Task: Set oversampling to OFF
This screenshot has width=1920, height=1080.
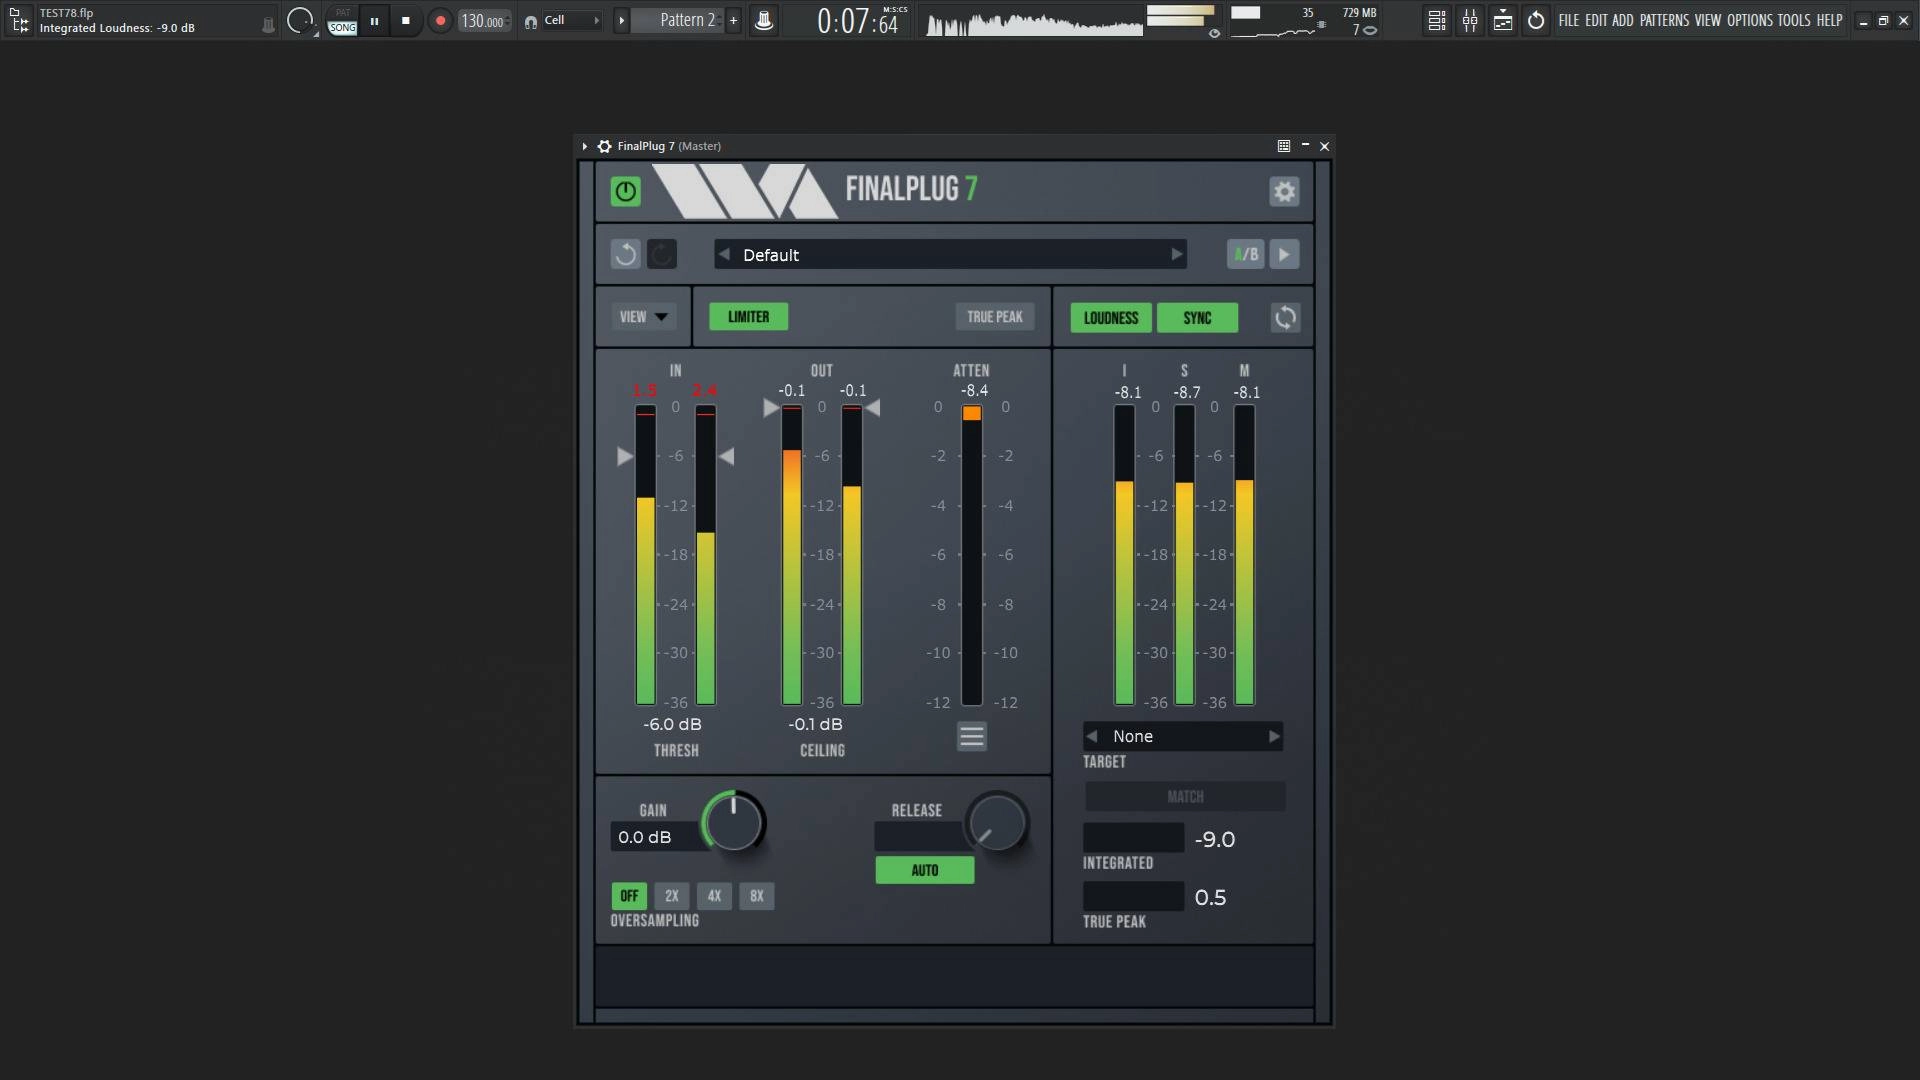Action: tap(629, 896)
